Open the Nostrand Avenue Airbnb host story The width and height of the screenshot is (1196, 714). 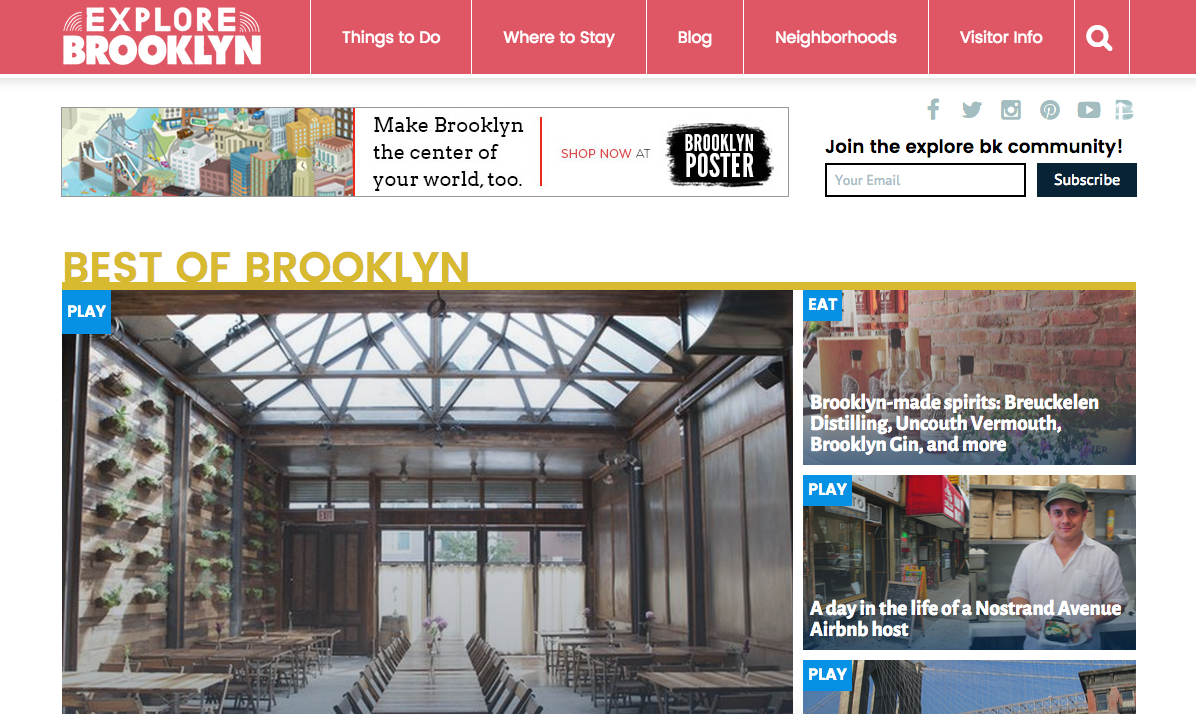(965, 619)
